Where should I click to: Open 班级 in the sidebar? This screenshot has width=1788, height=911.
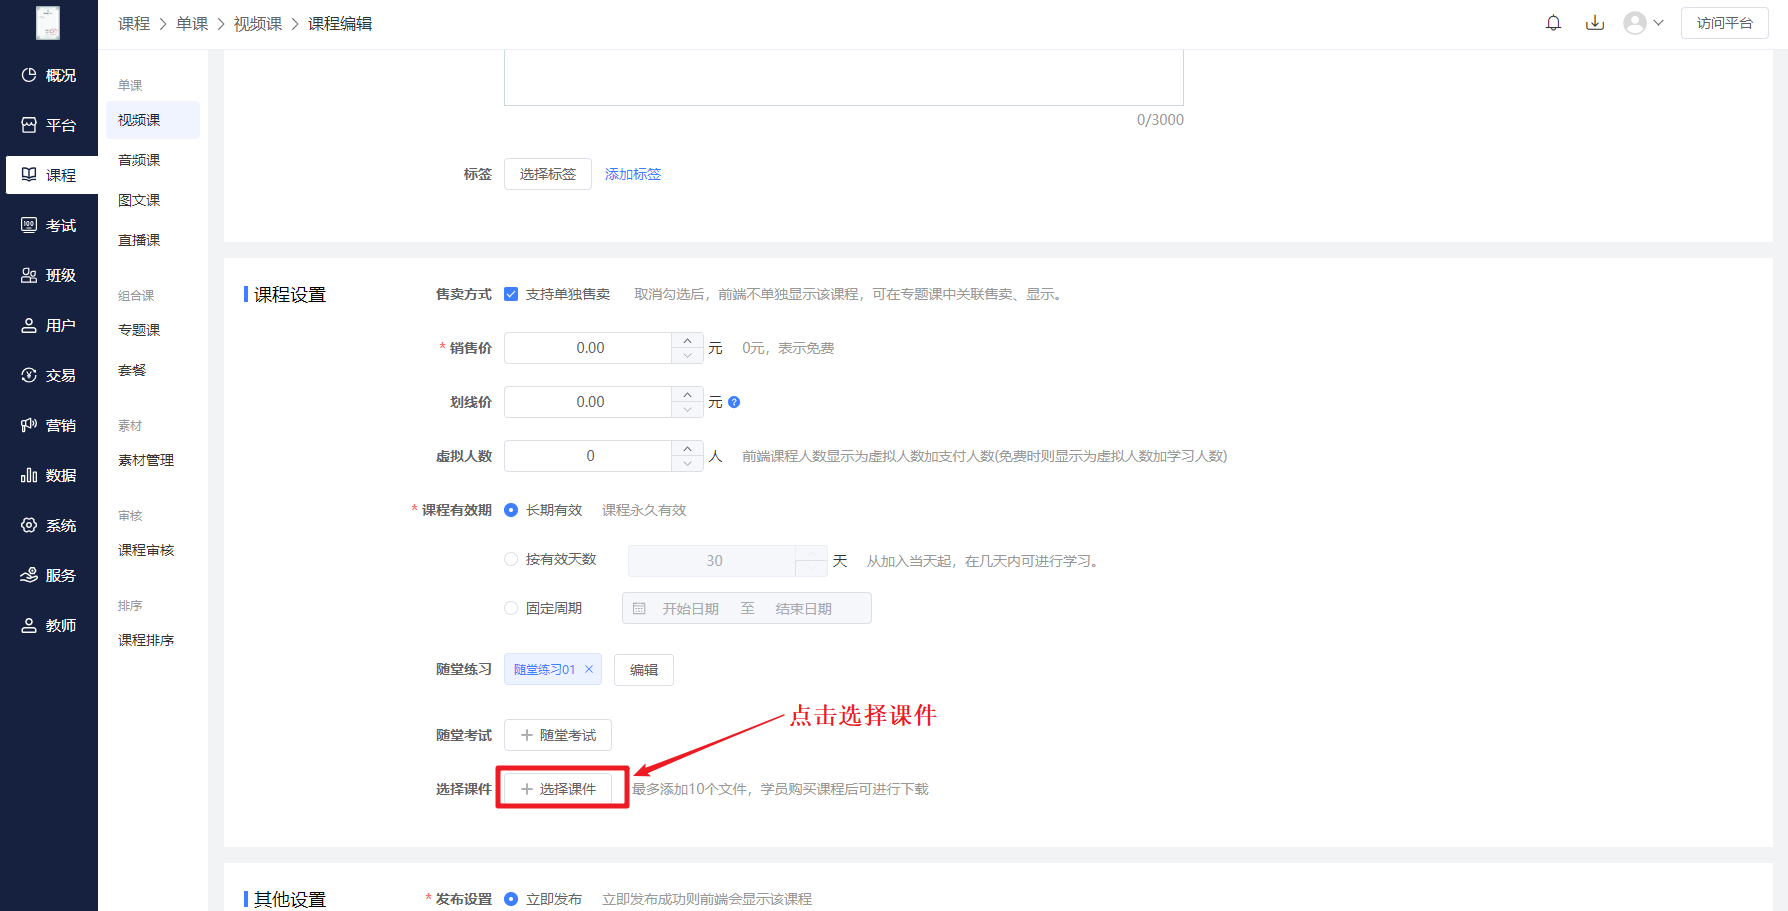49,275
